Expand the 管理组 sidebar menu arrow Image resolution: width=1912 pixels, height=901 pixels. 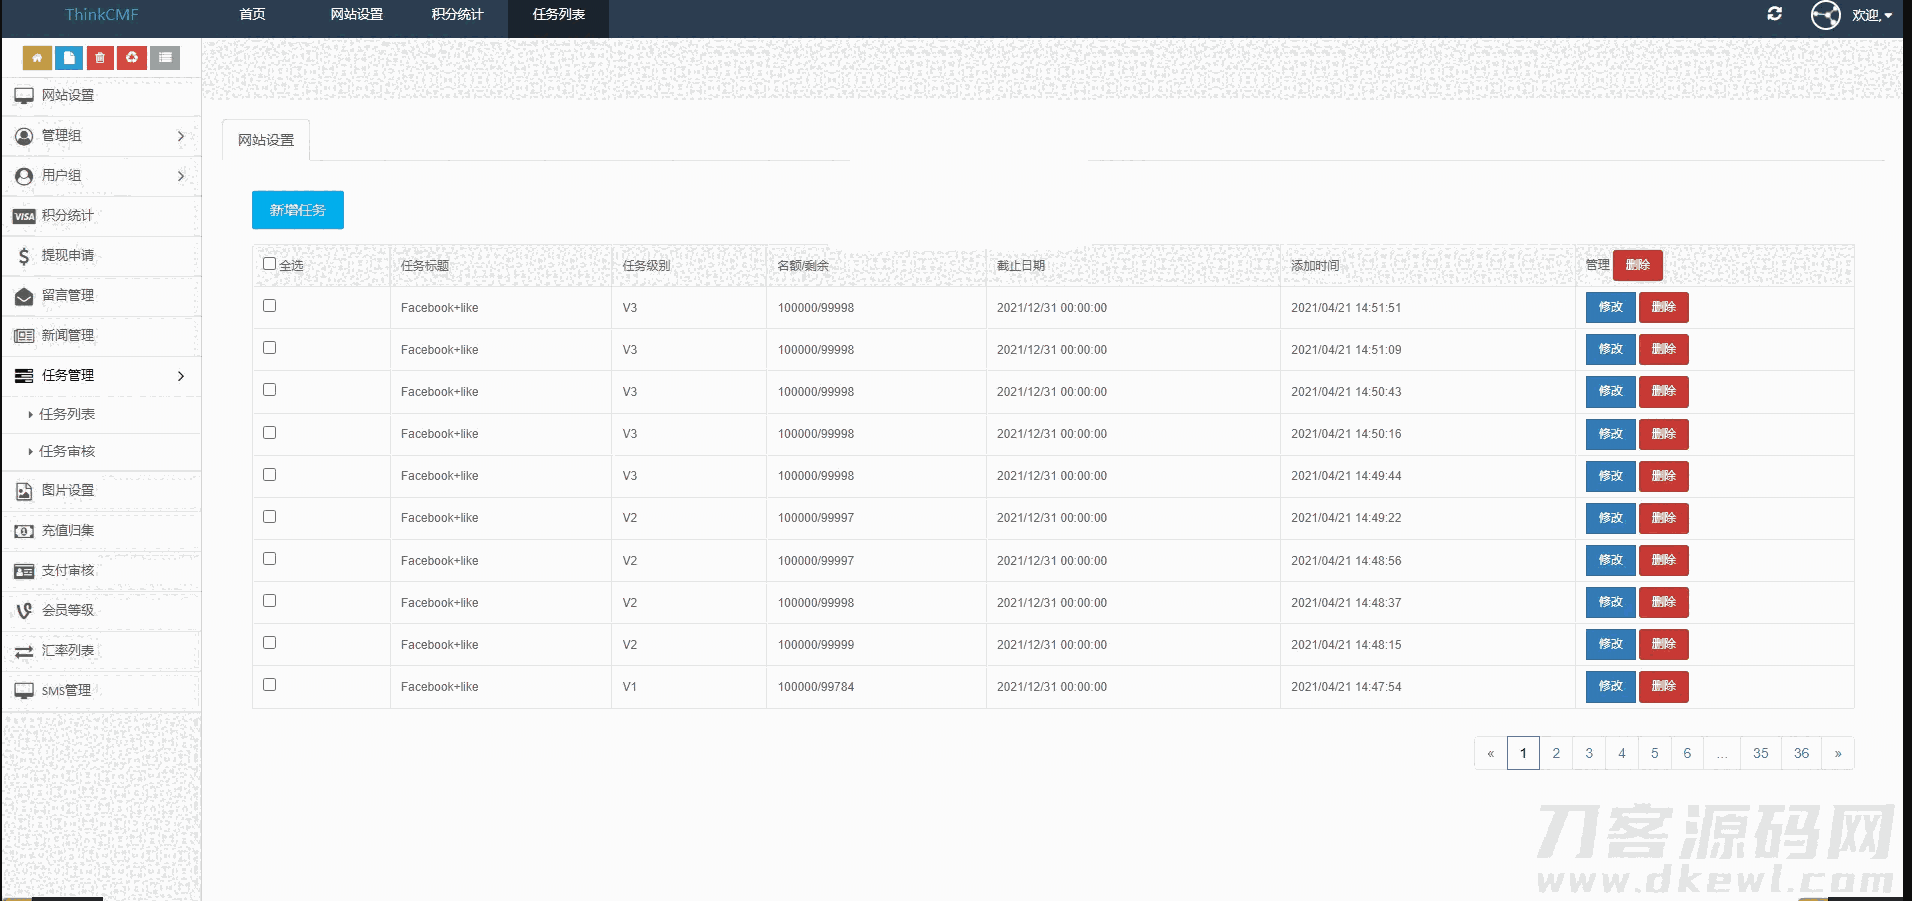pyautogui.click(x=180, y=136)
